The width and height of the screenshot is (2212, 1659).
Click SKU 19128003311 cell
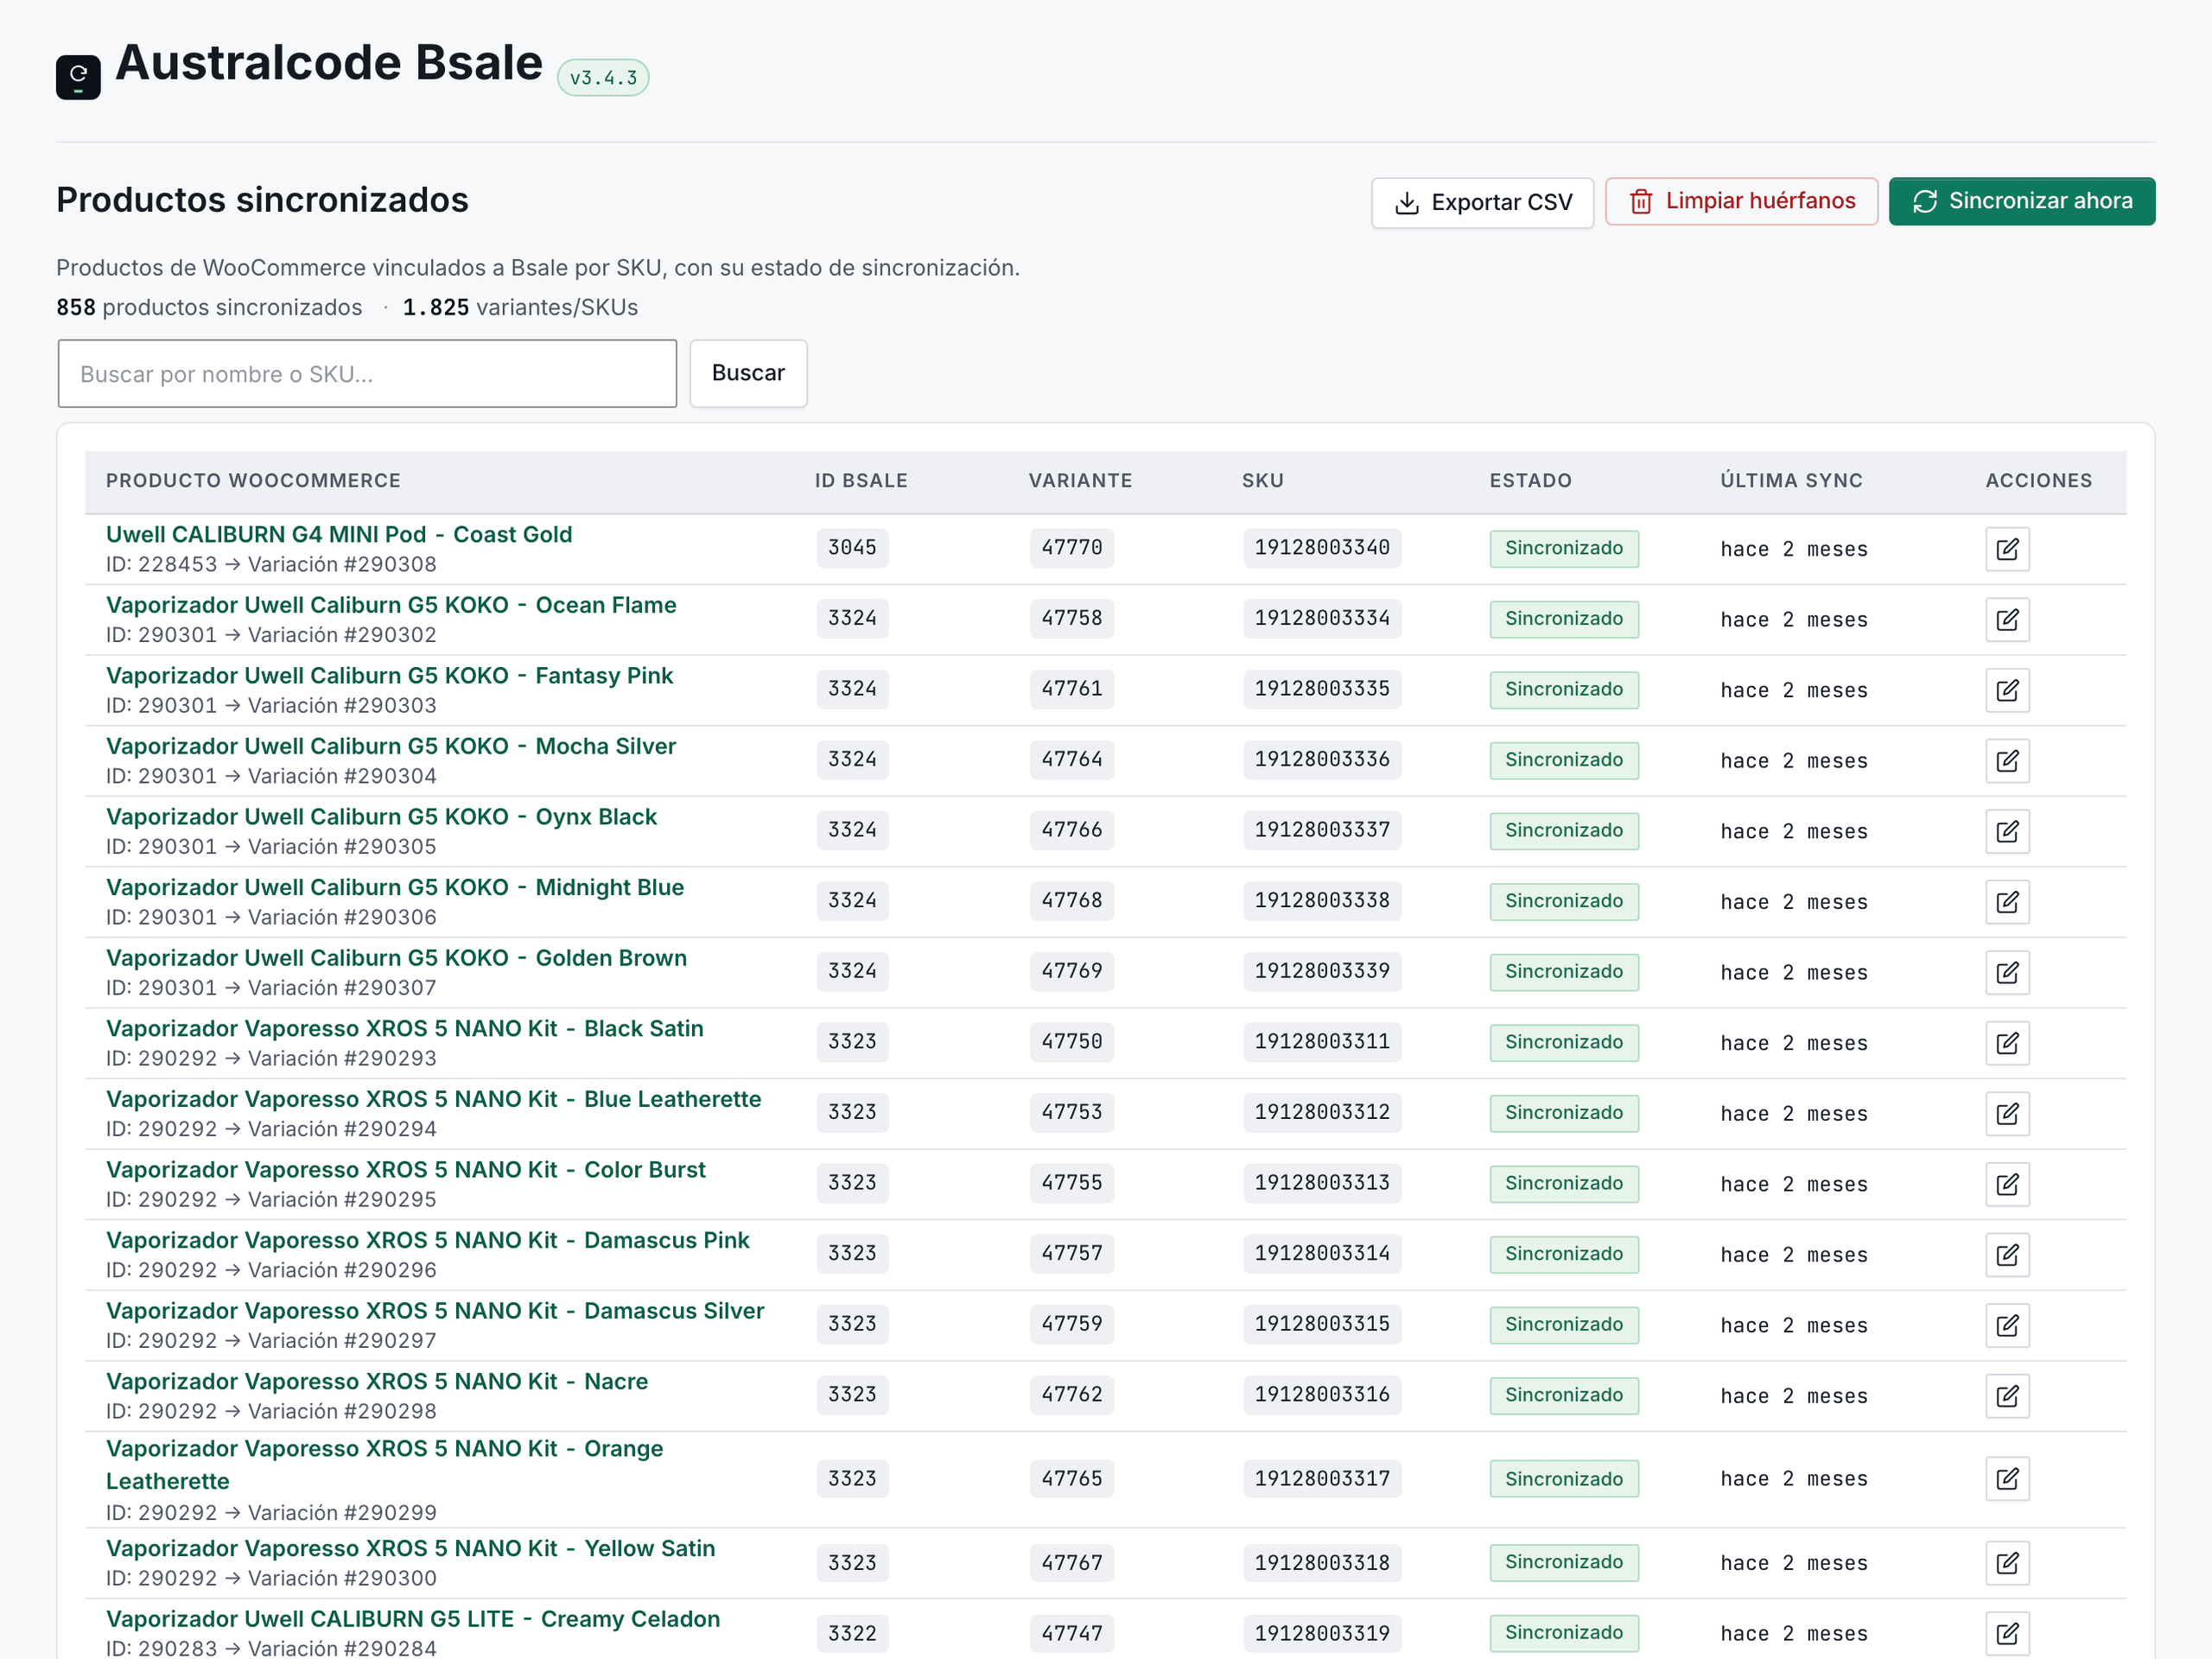[1322, 1042]
